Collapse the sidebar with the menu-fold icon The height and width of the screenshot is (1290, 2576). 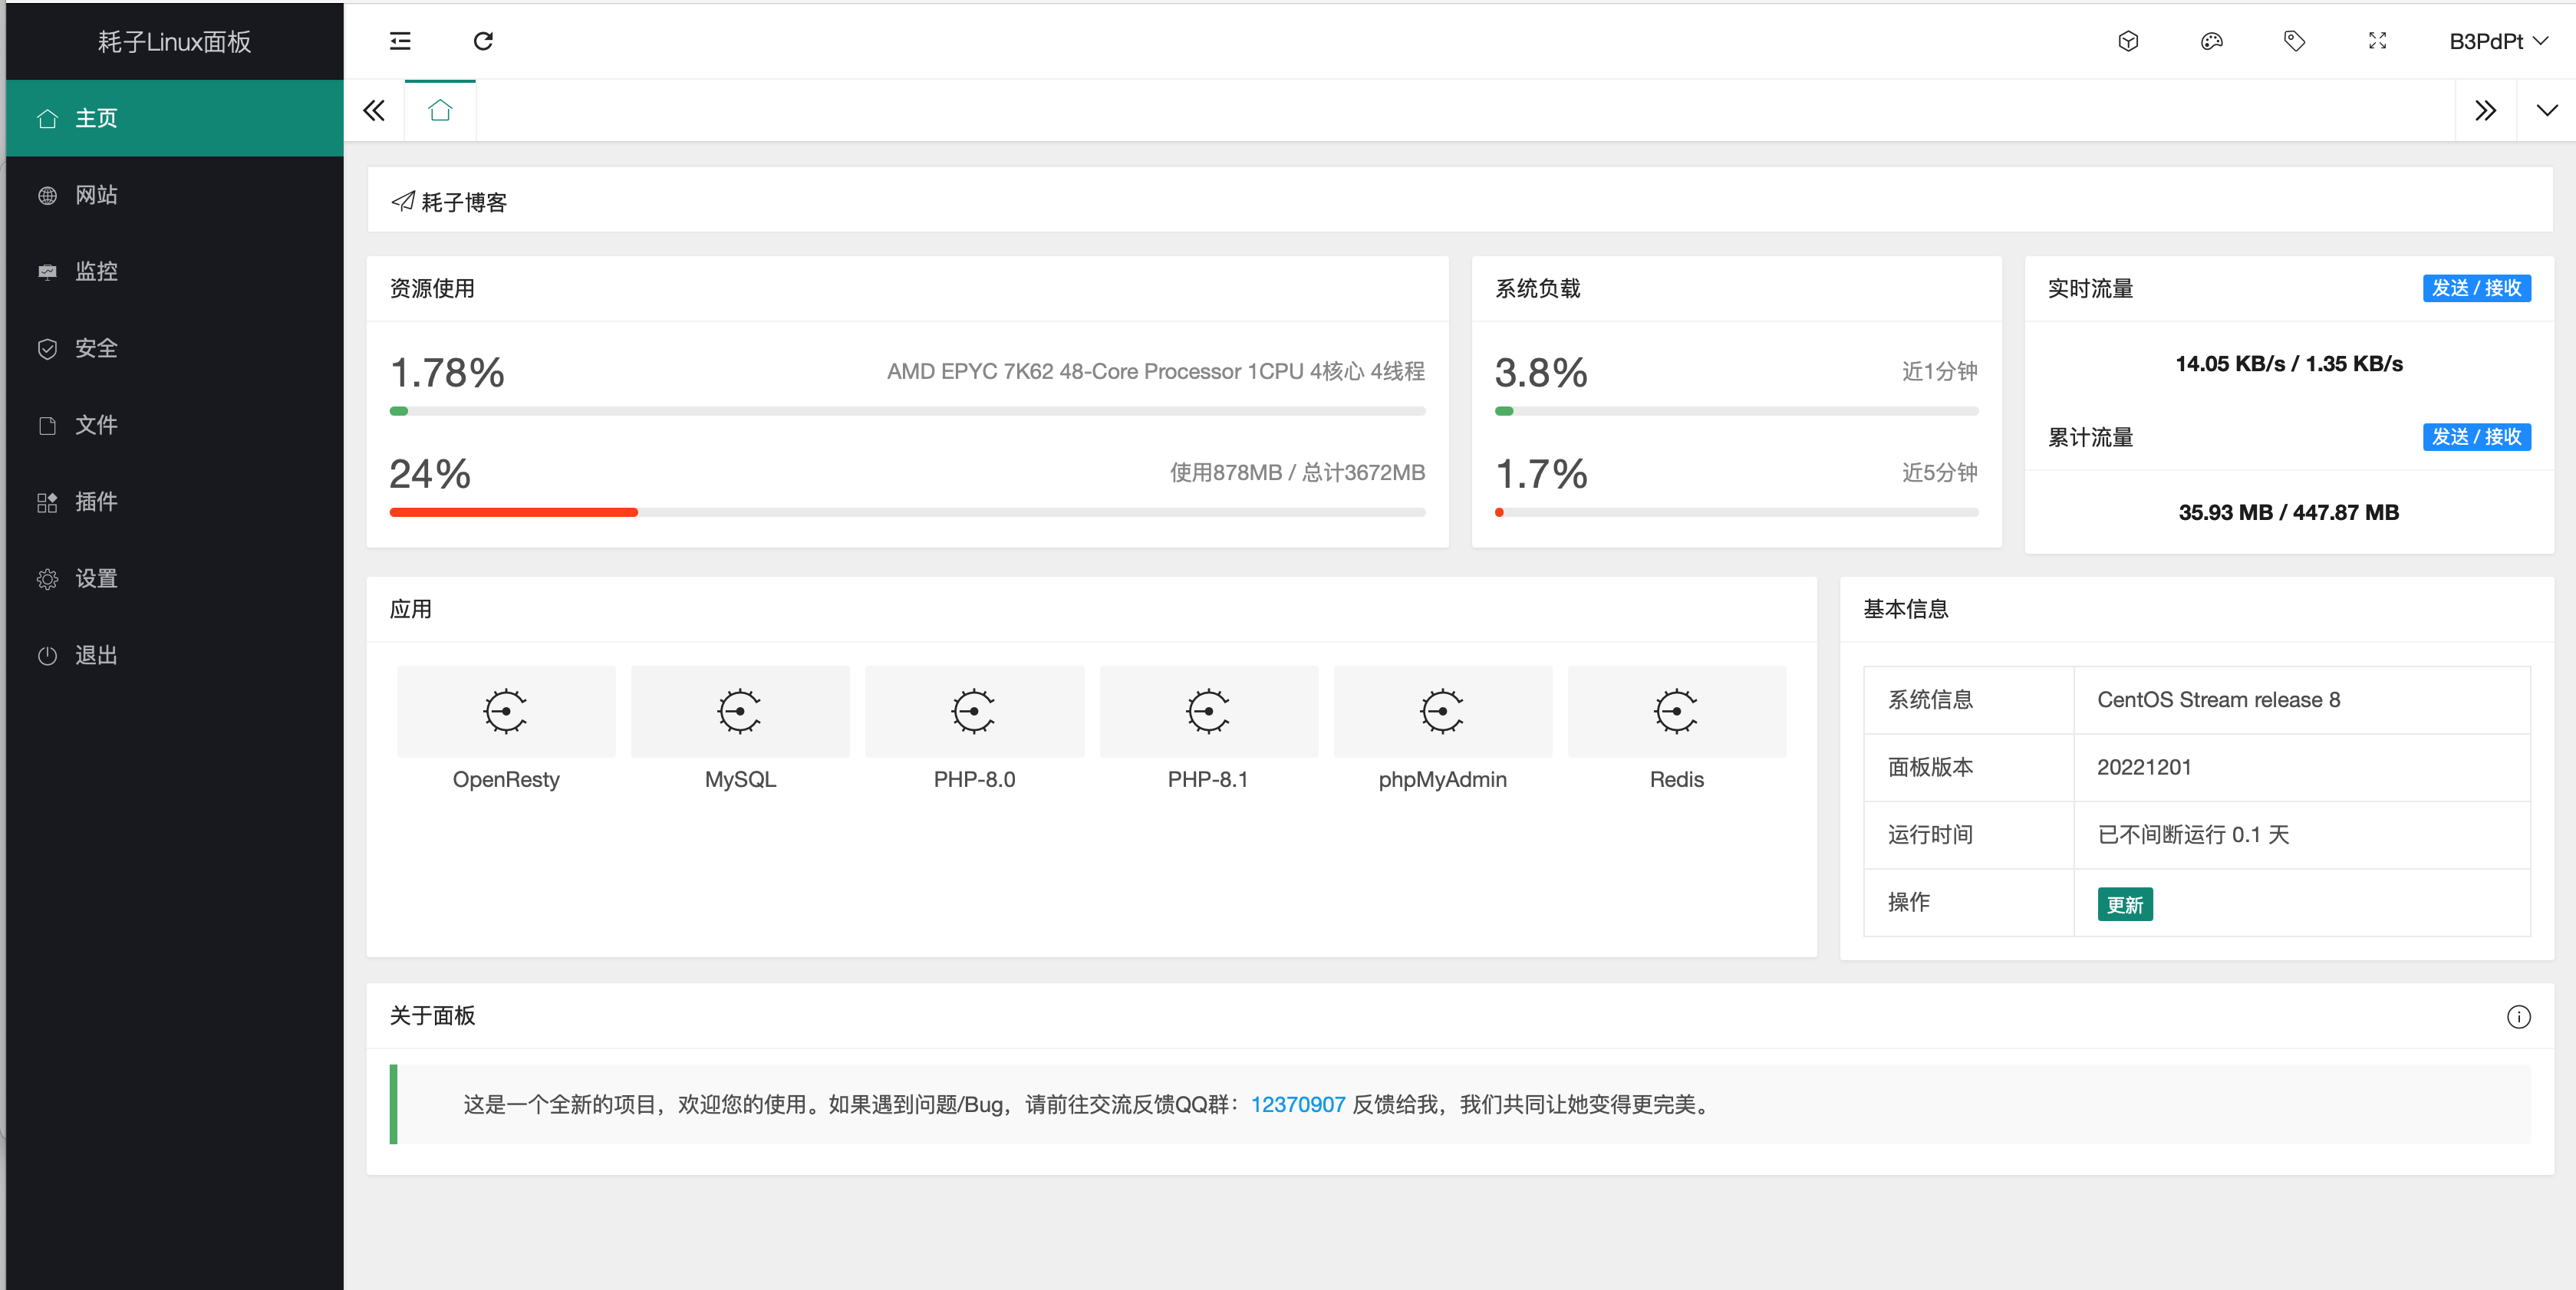pos(400,41)
